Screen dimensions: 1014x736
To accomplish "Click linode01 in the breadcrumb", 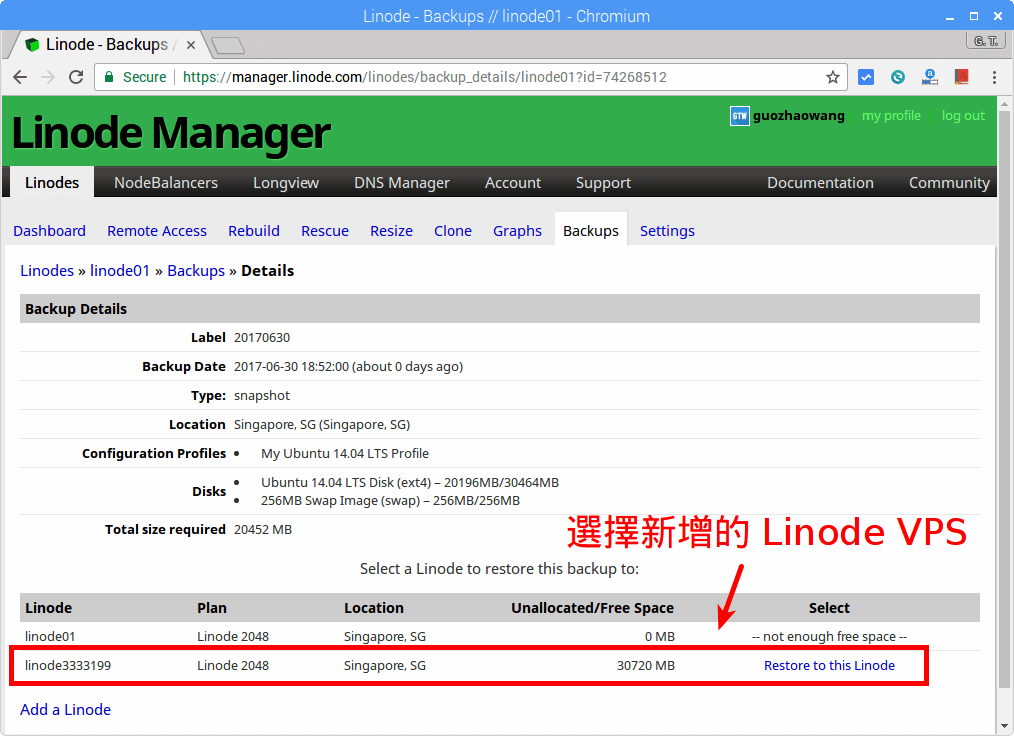I will pos(120,271).
